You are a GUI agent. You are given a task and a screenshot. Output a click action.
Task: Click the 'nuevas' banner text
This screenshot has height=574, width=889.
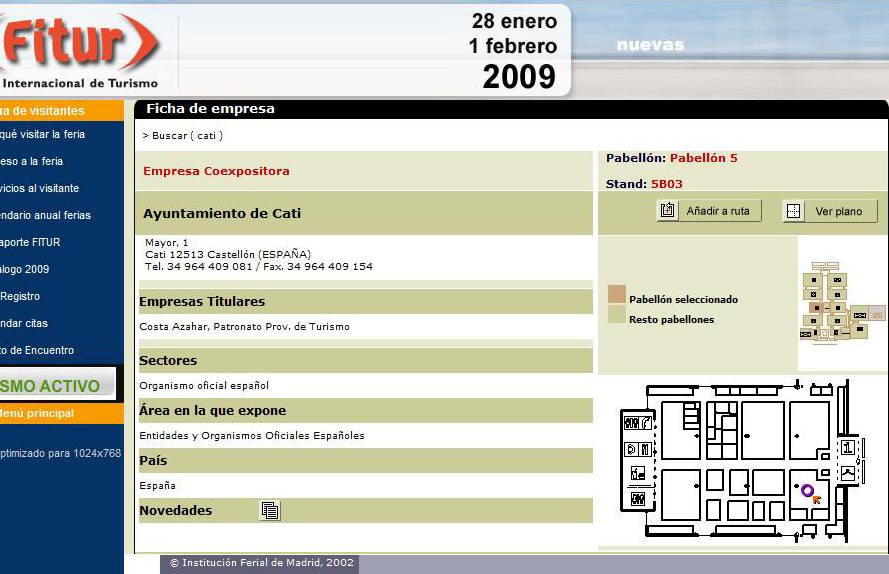(650, 45)
